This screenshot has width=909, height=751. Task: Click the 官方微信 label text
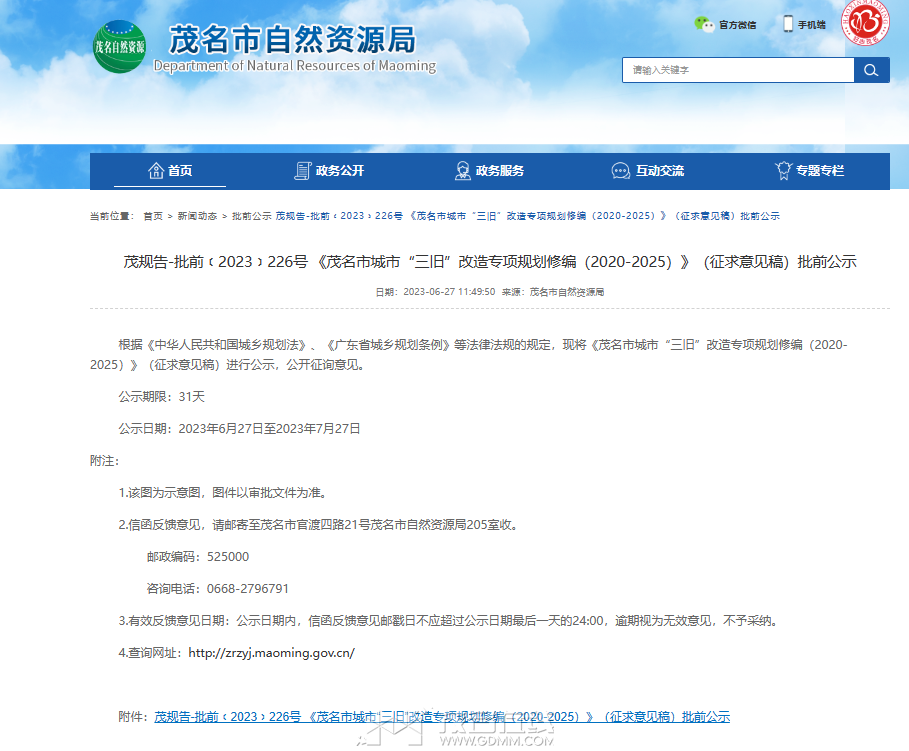(737, 25)
